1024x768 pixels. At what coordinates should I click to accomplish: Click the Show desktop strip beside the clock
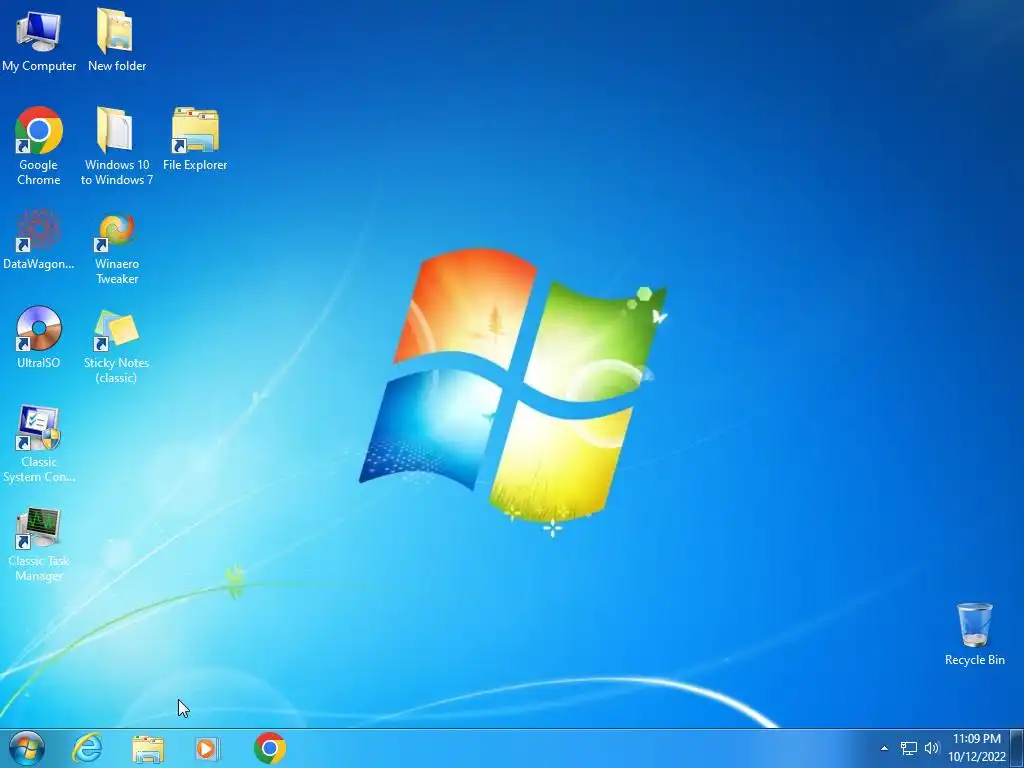[x=1017, y=748]
